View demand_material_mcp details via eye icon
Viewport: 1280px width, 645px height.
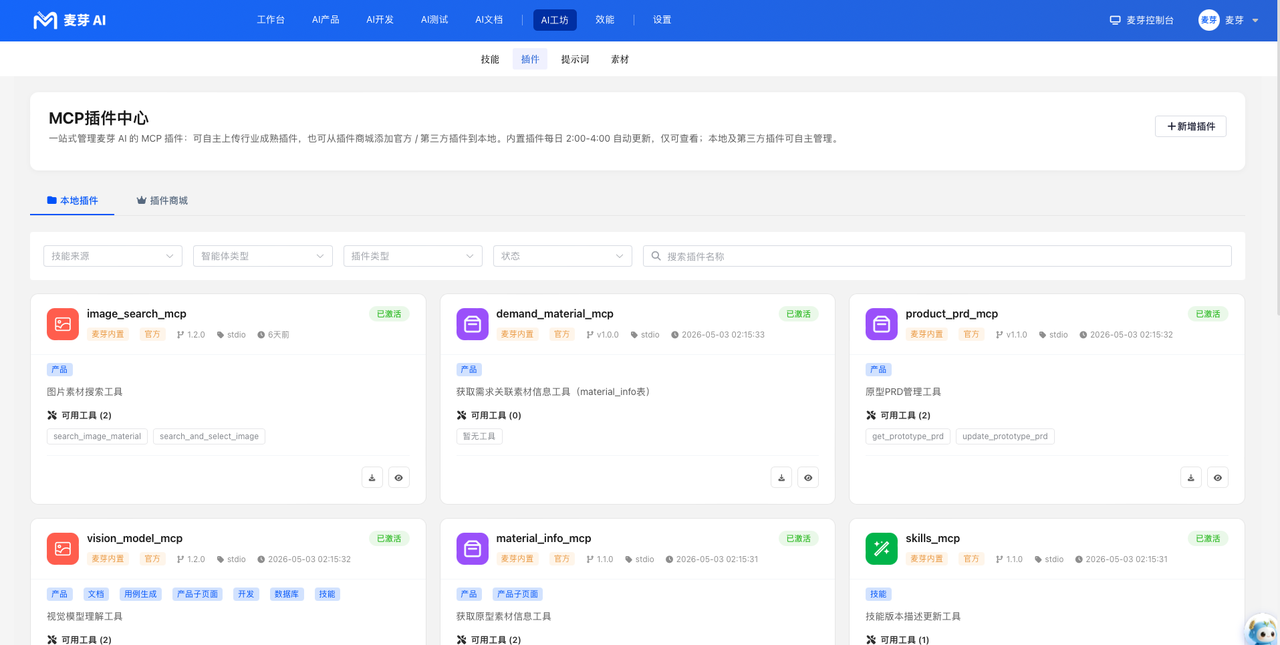[x=808, y=478]
